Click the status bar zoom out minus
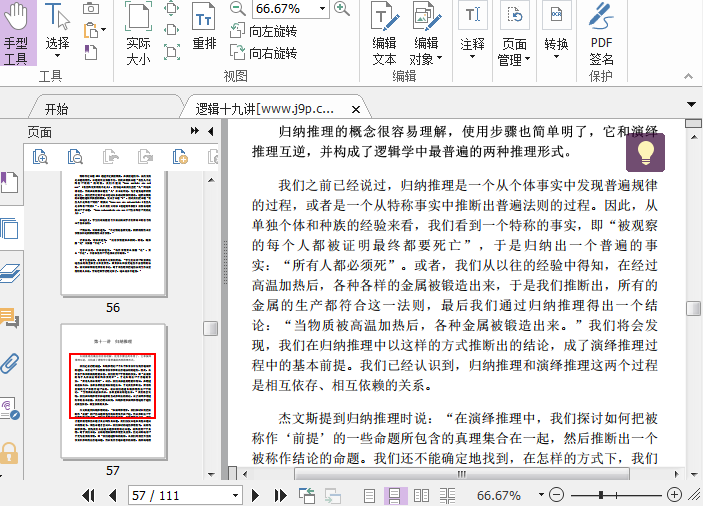703x506 pixels. point(556,495)
